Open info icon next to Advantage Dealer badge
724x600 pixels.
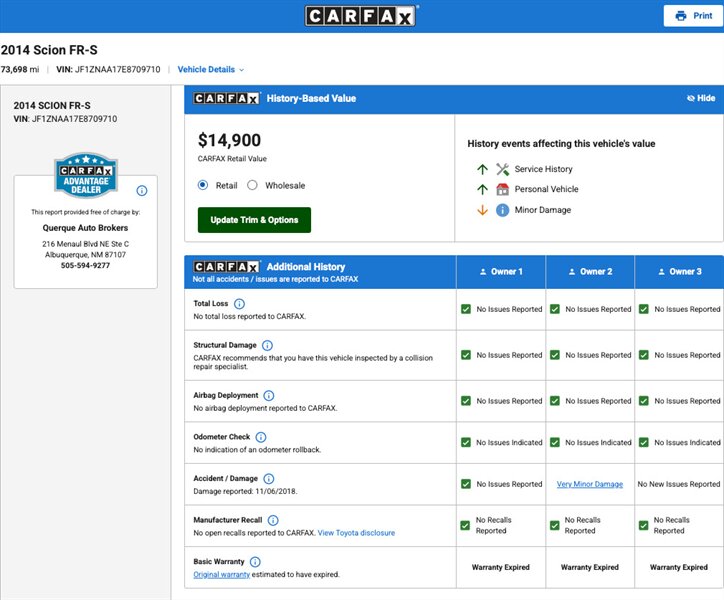pos(142,190)
